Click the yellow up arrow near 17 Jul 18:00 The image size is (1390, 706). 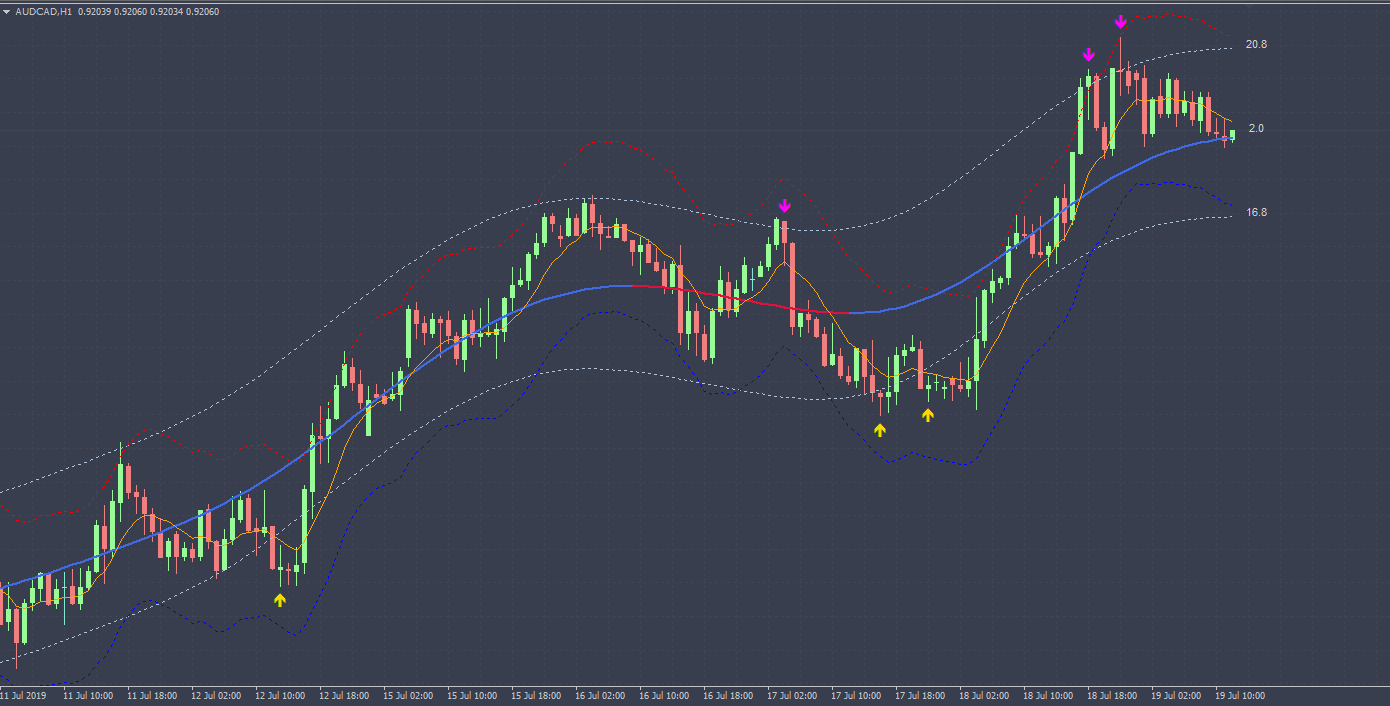tap(928, 414)
